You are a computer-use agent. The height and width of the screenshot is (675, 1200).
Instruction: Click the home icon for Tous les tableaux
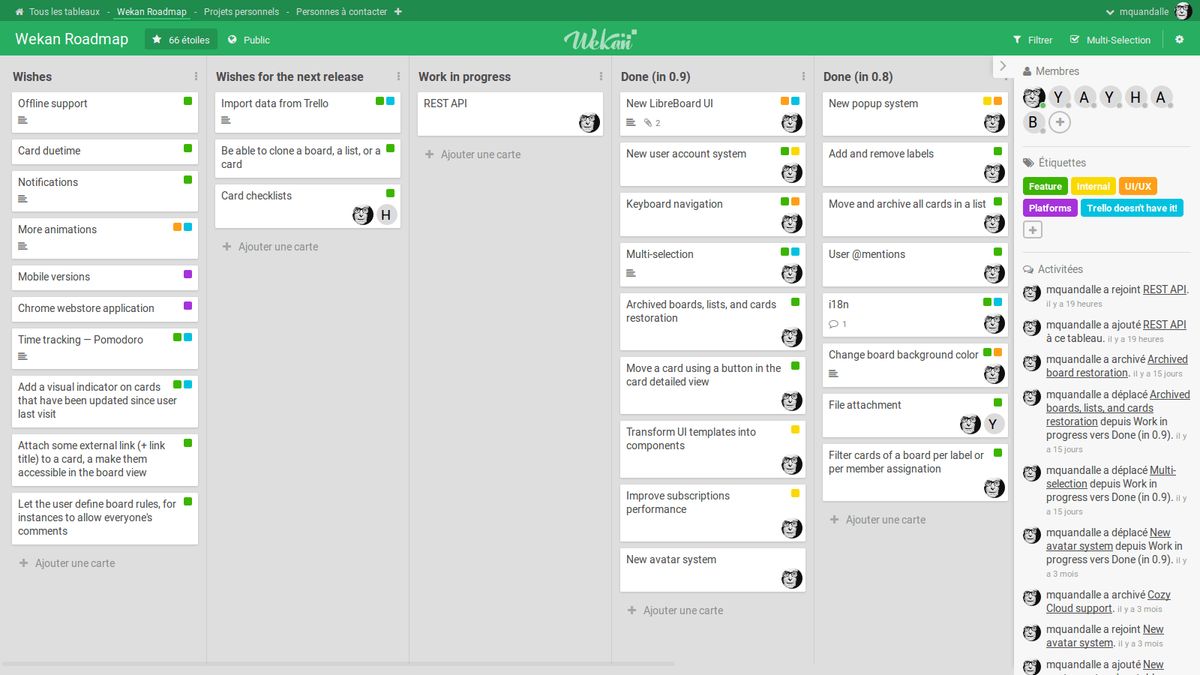pyautogui.click(x=19, y=12)
